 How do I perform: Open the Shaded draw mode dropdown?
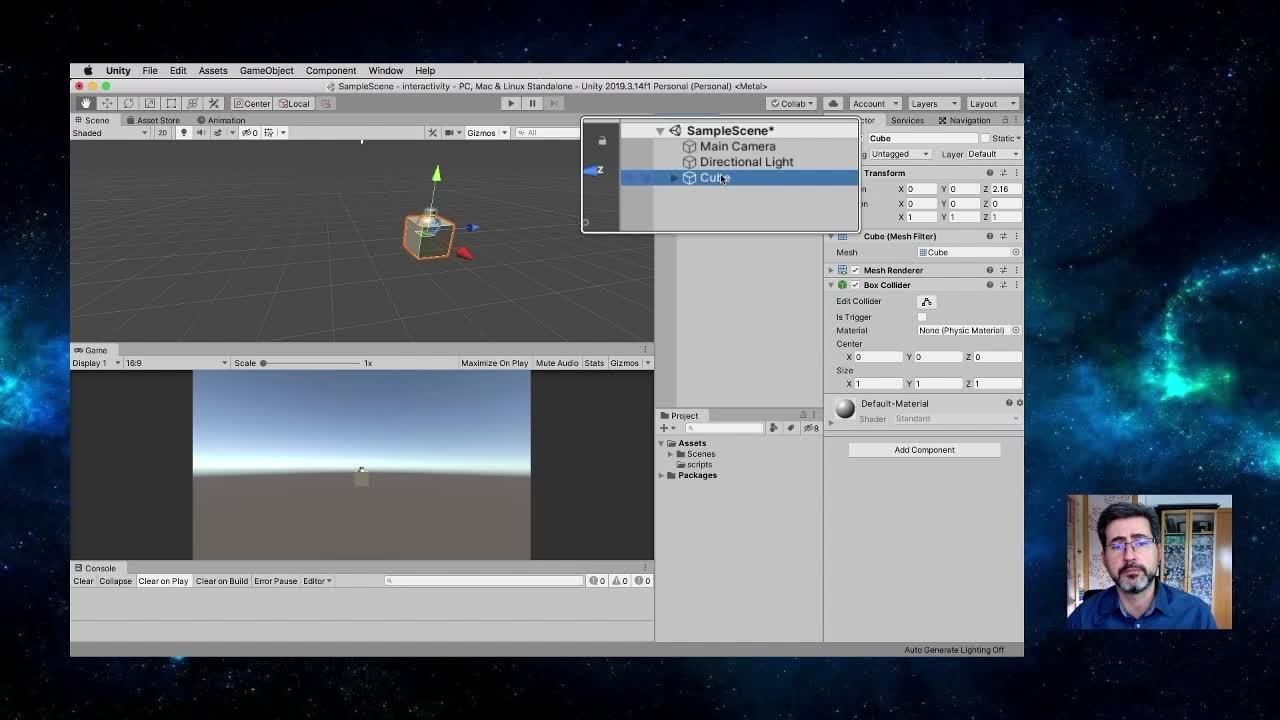(110, 132)
